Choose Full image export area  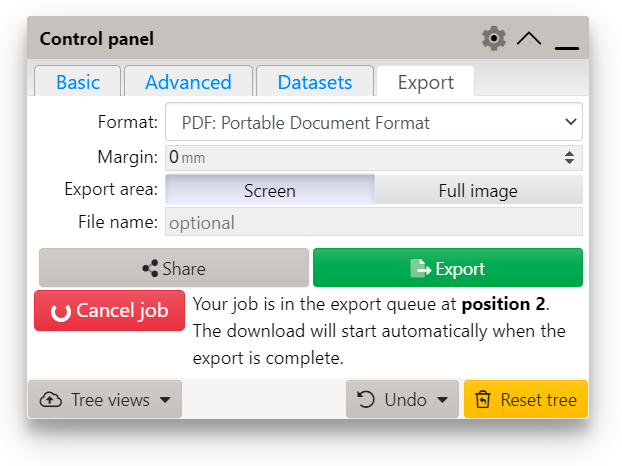click(x=478, y=190)
